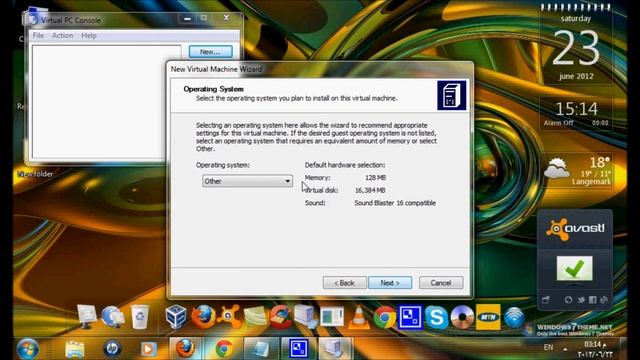The width and height of the screenshot is (640, 360).
Task: Open the disc media icon in the dock
Action: click(462, 317)
